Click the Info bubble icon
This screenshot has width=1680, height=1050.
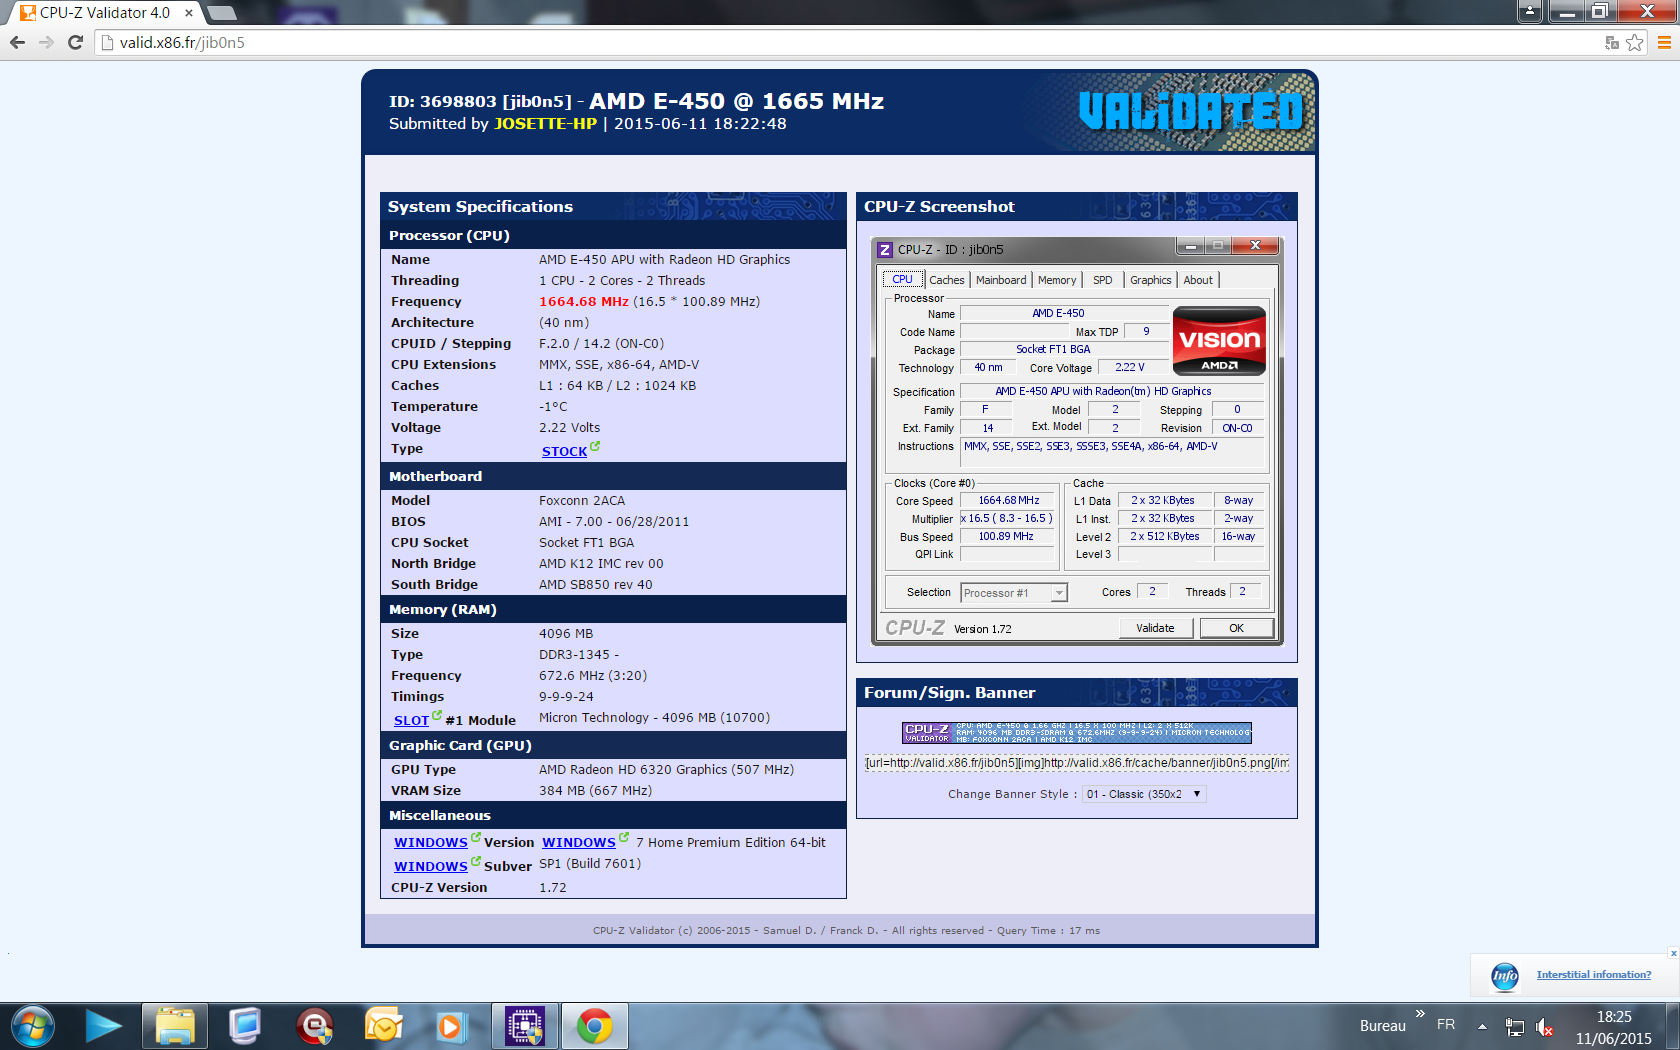tap(1505, 976)
